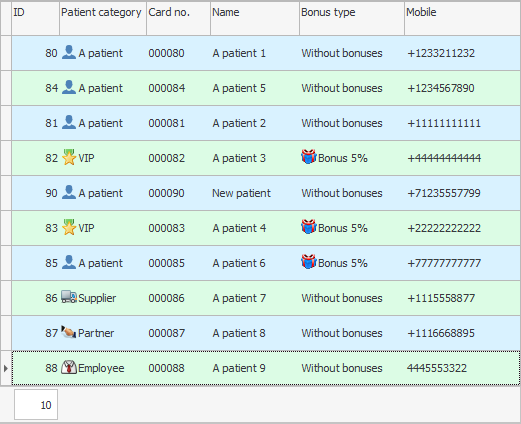The image size is (521, 424).
Task: Click mobile number +1116668895
Action: click(x=441, y=333)
